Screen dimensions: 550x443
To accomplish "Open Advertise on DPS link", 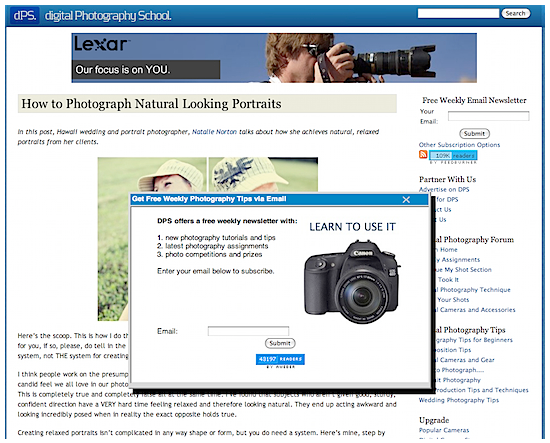I will click(x=444, y=189).
